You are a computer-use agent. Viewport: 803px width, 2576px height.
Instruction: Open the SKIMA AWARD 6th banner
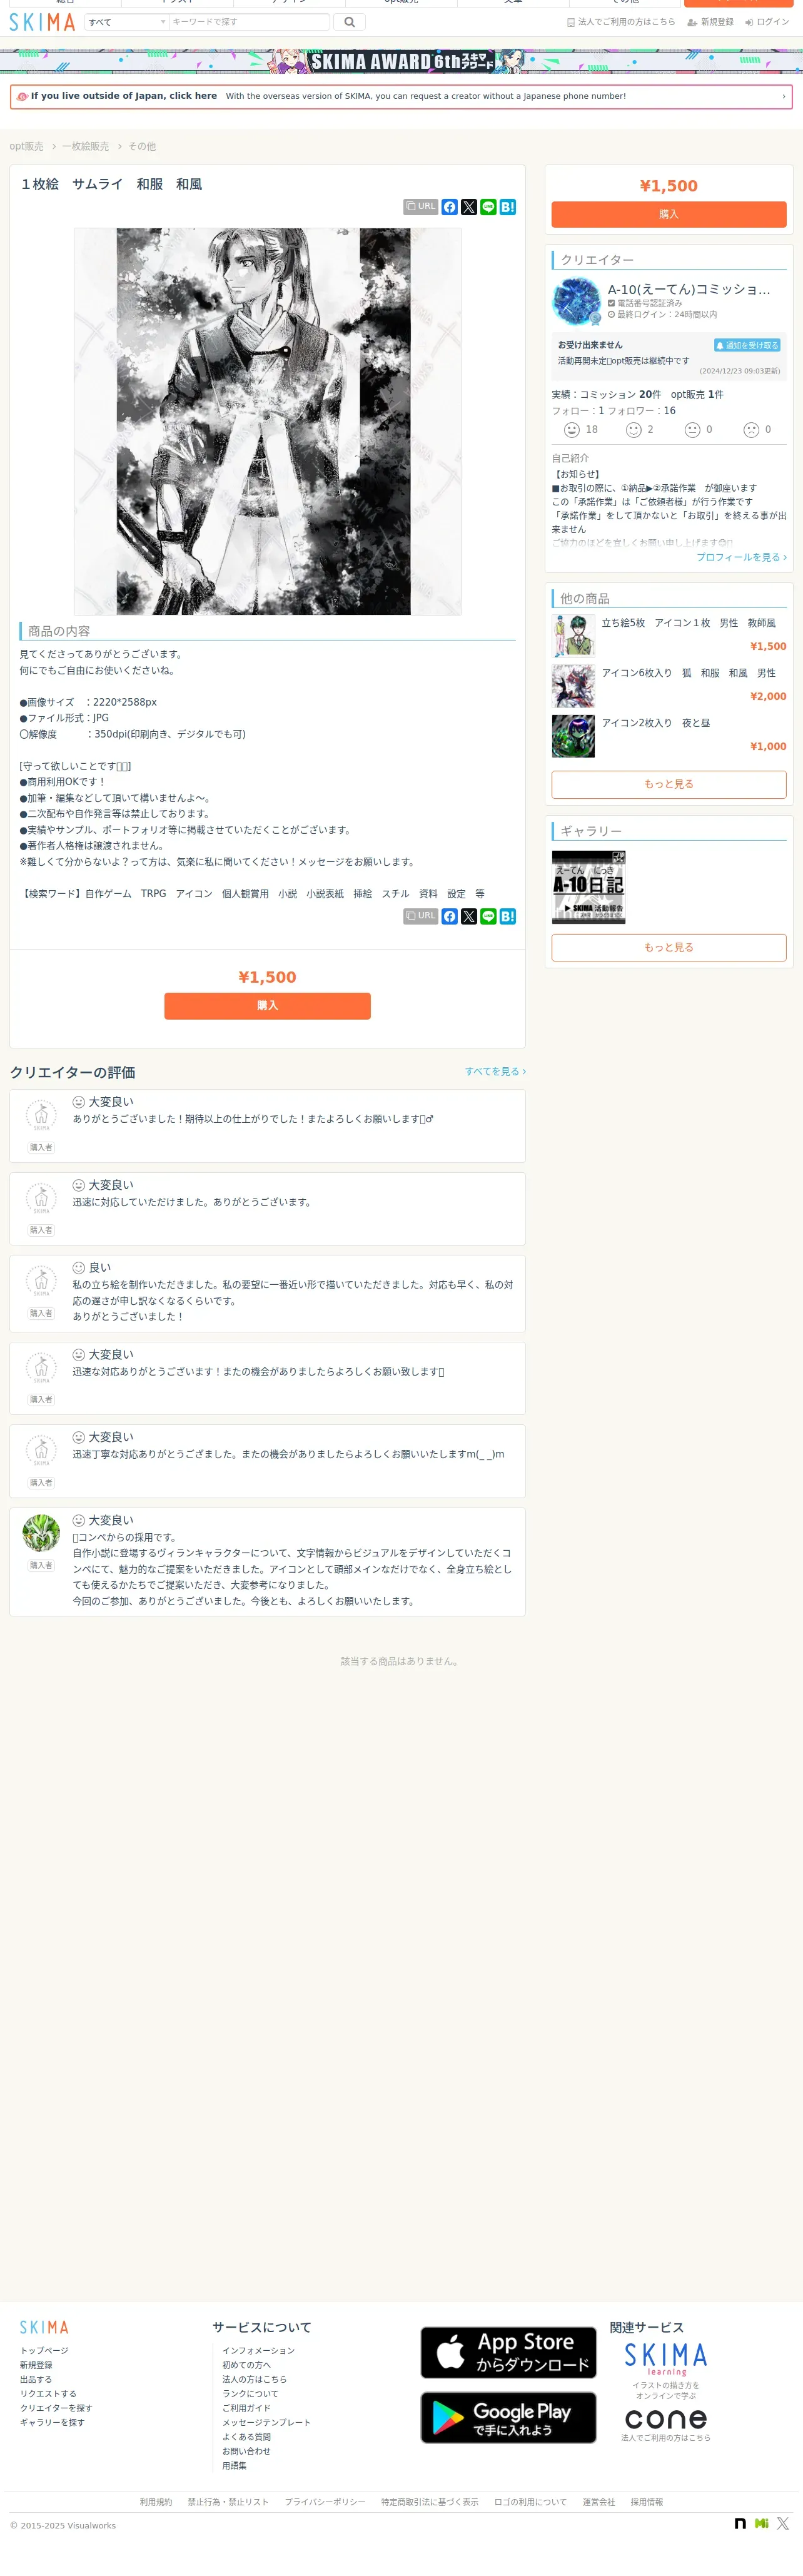point(401,61)
